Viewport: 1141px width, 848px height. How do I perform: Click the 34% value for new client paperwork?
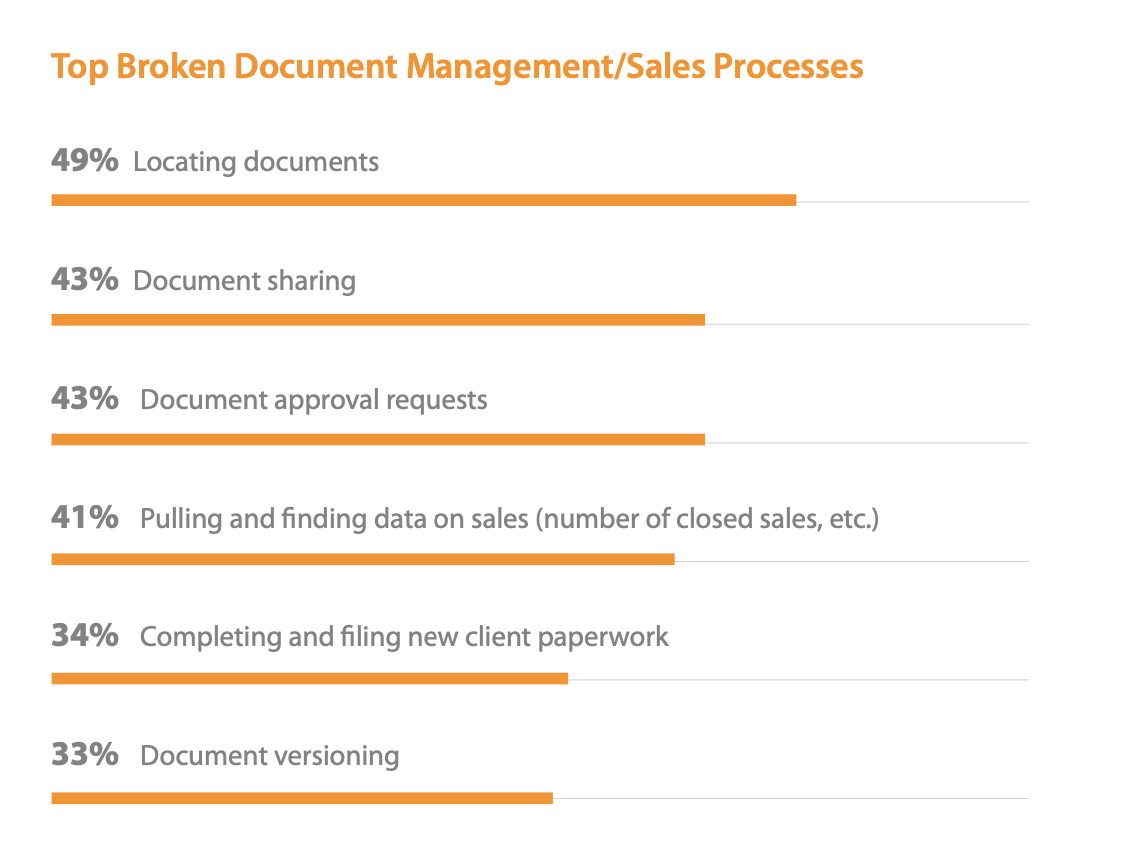tap(84, 635)
